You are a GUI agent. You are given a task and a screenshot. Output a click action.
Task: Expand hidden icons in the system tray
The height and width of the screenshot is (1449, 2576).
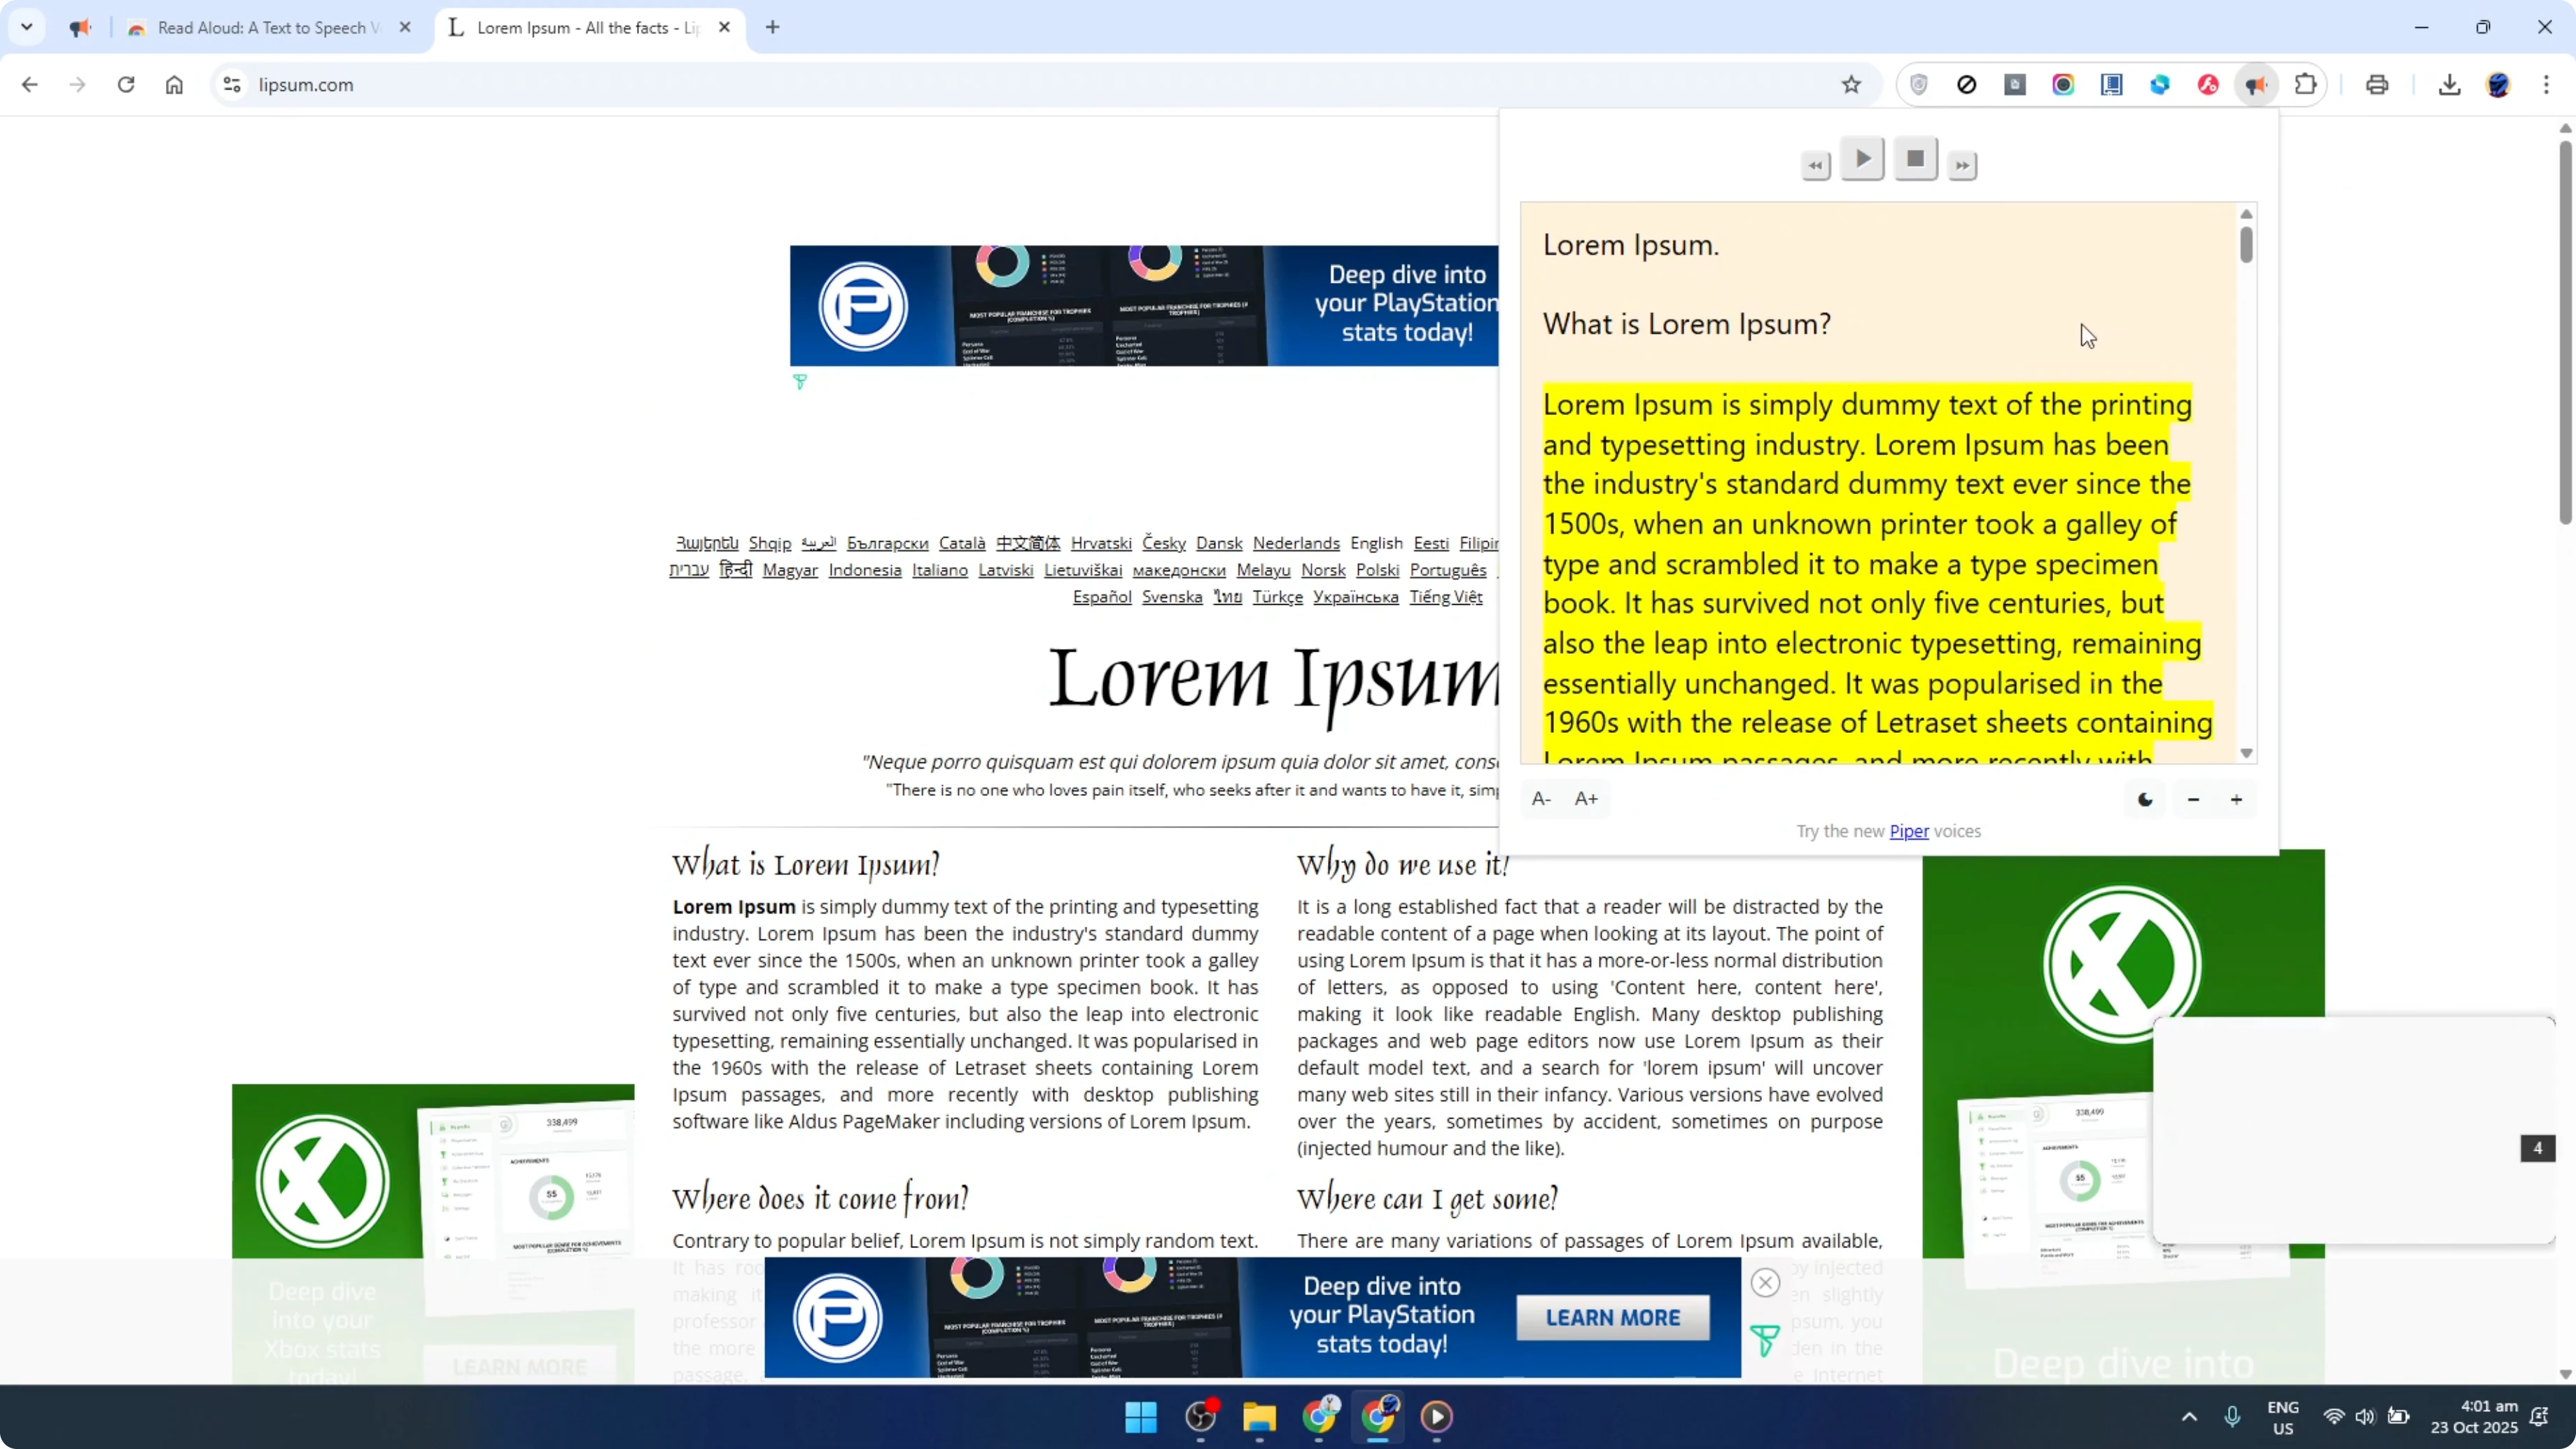[2189, 1416]
